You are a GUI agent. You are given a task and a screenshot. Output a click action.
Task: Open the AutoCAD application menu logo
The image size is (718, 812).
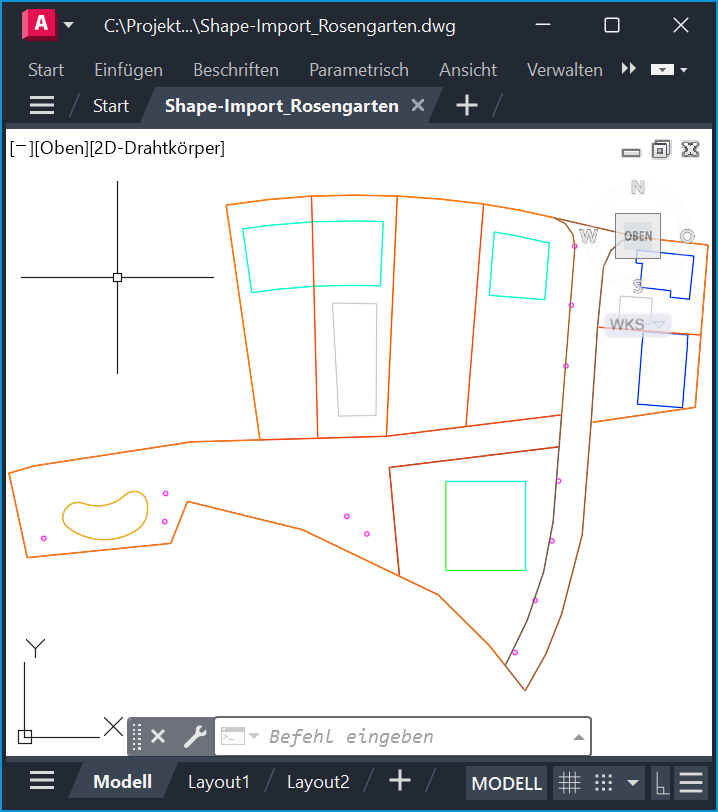(x=41, y=26)
